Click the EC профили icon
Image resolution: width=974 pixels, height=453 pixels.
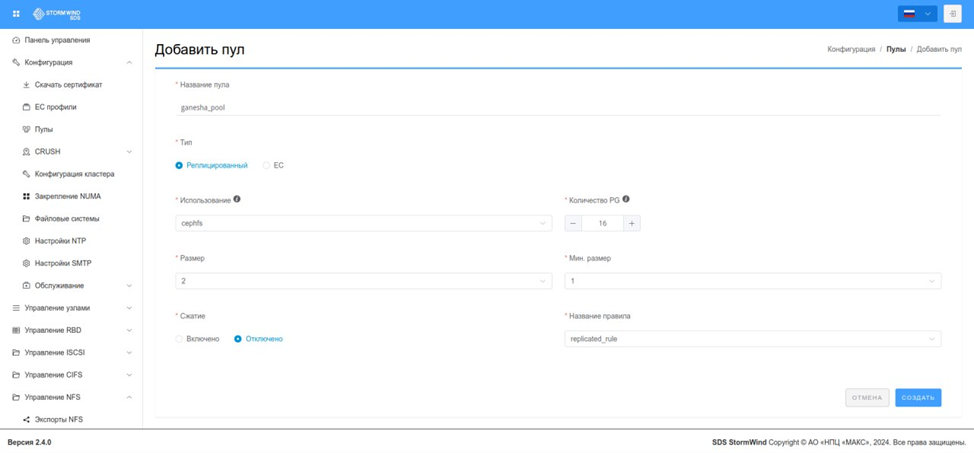[x=26, y=108]
